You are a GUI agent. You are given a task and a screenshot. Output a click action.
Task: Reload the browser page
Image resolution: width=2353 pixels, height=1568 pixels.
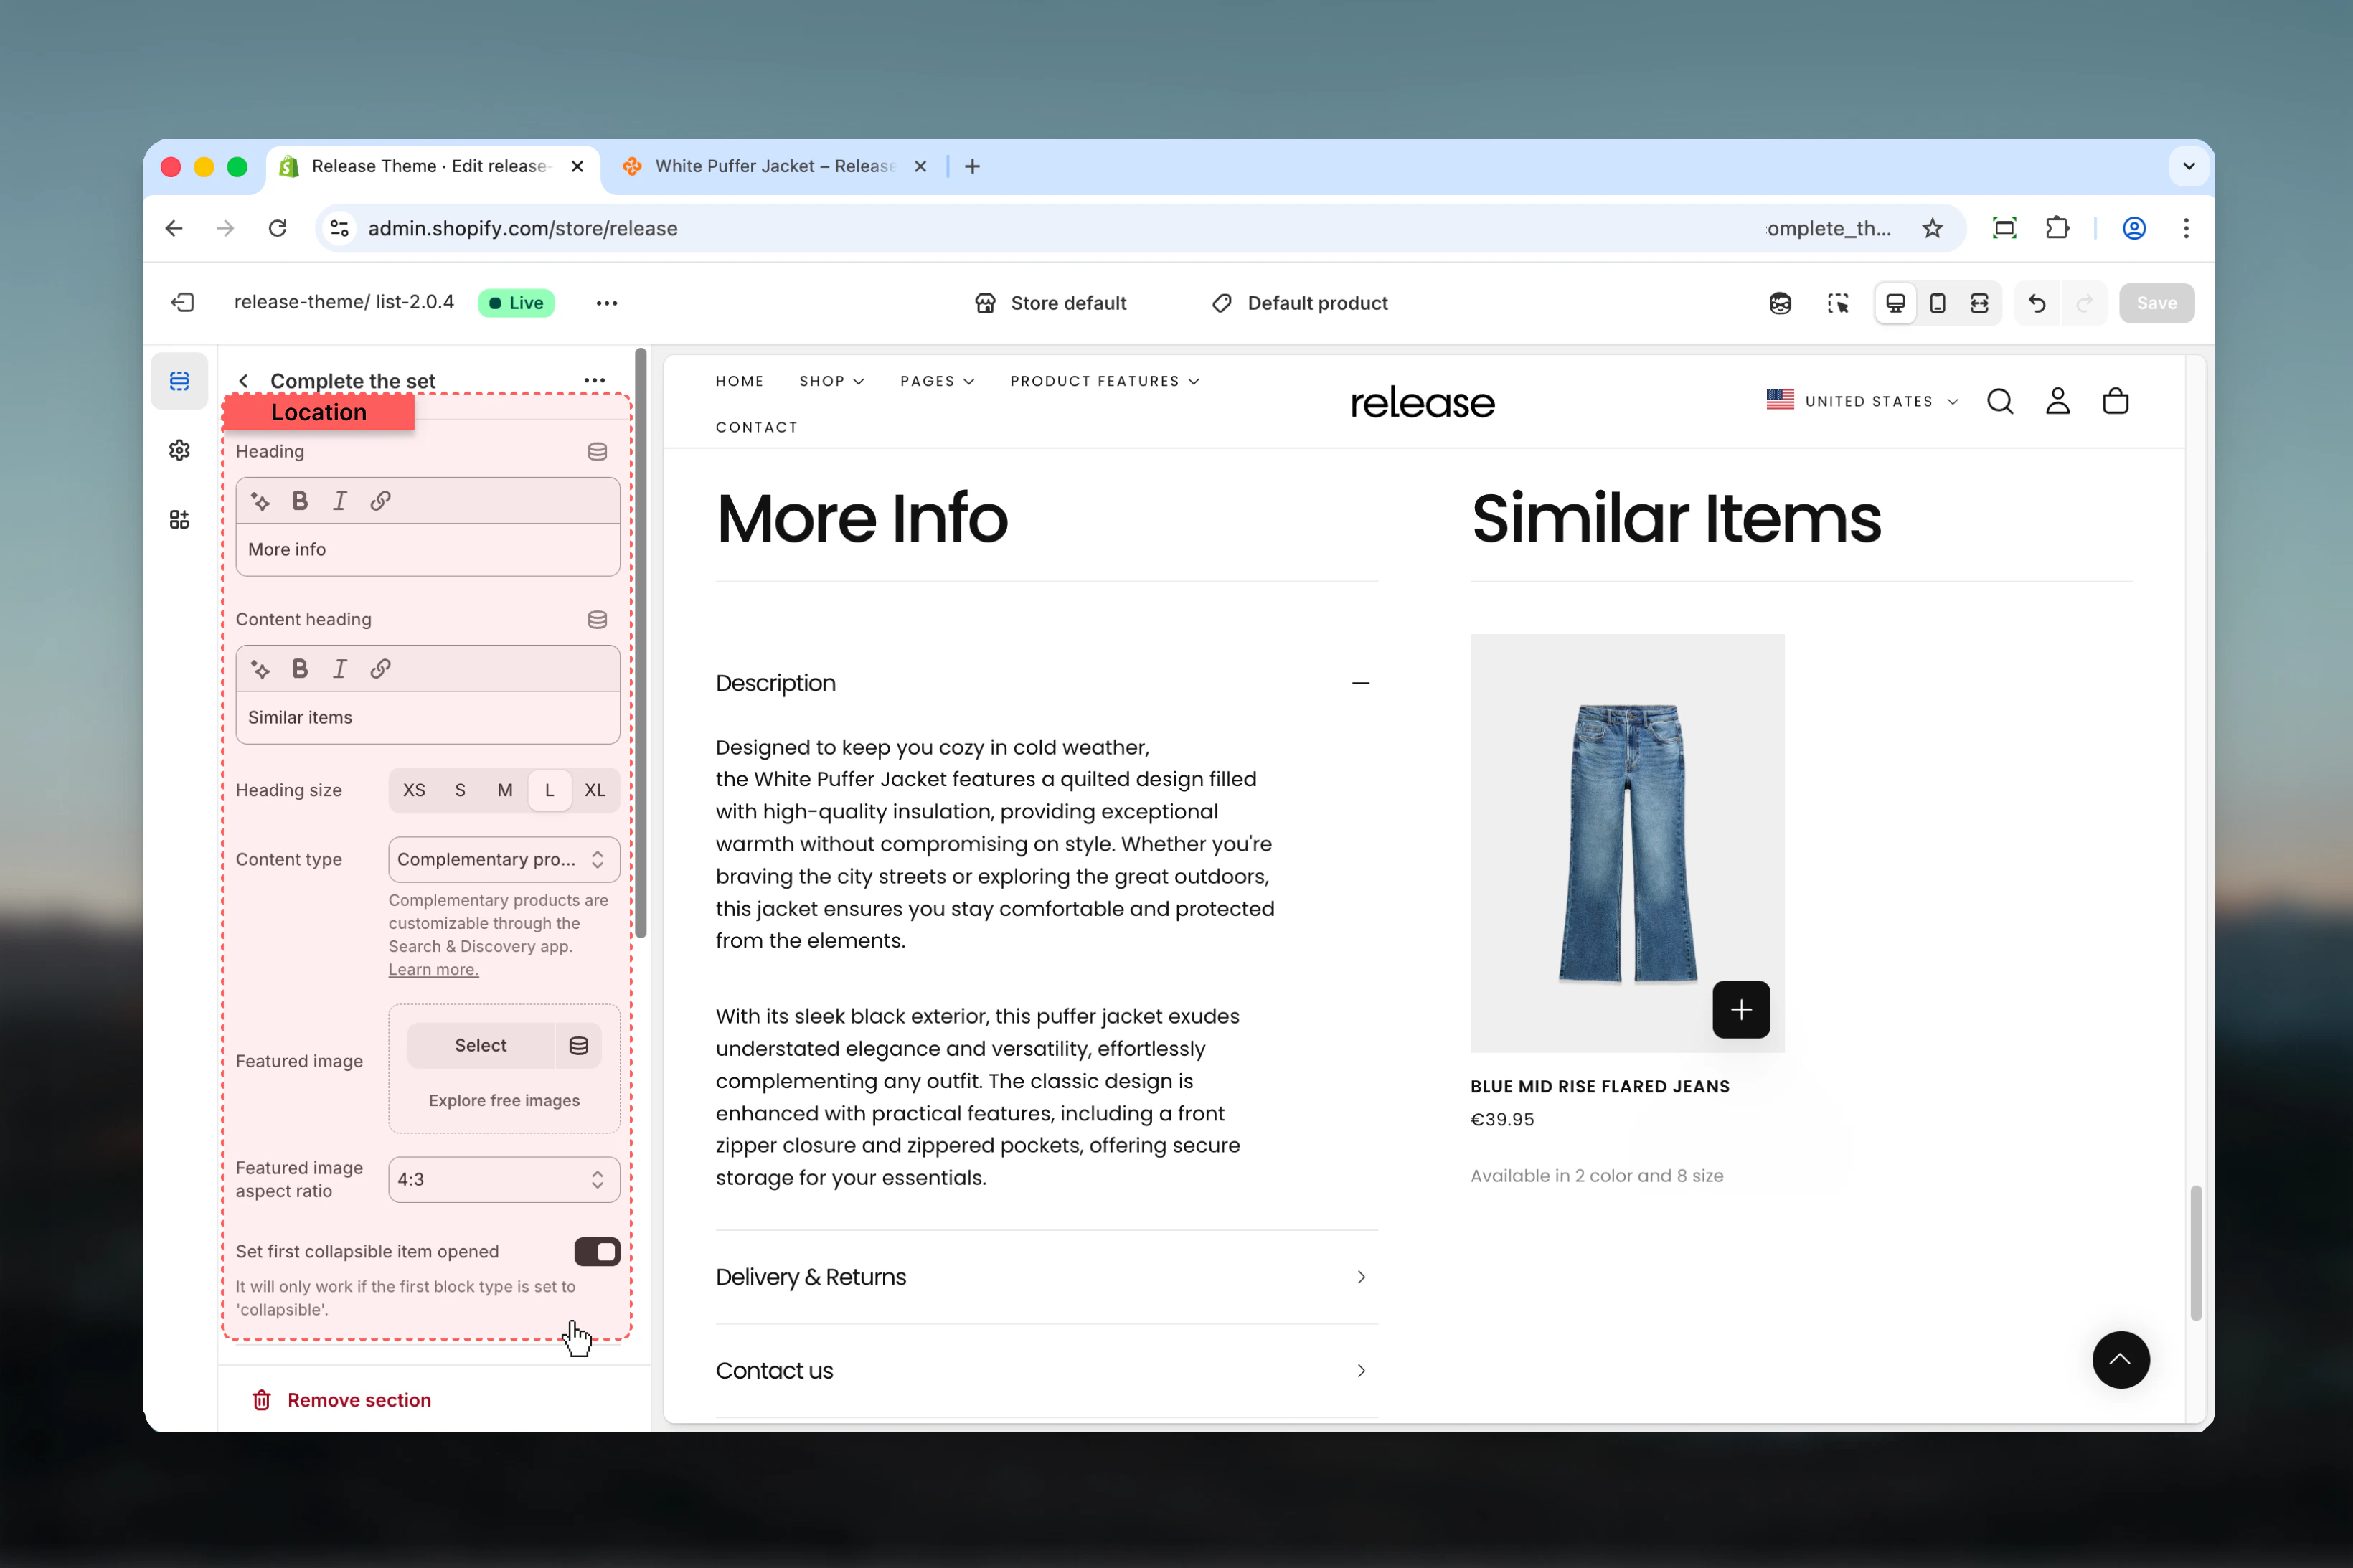pyautogui.click(x=278, y=228)
